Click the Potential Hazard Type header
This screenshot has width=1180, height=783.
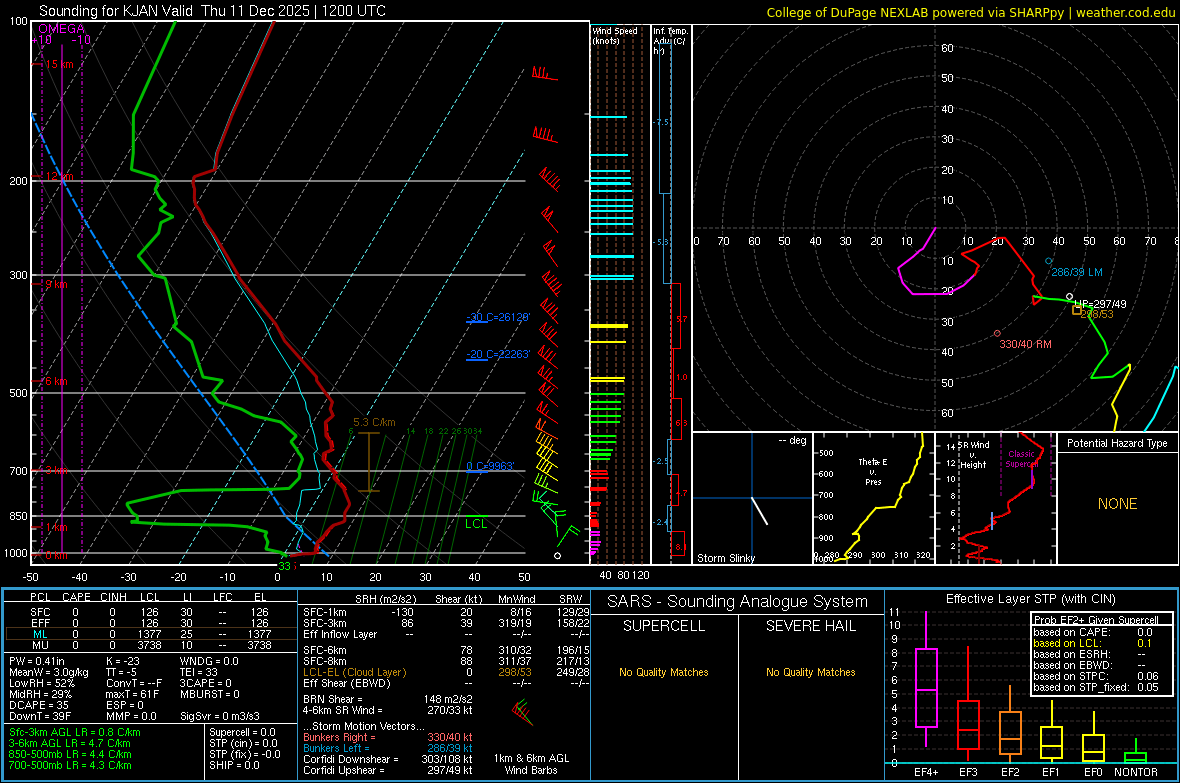click(x=1118, y=443)
